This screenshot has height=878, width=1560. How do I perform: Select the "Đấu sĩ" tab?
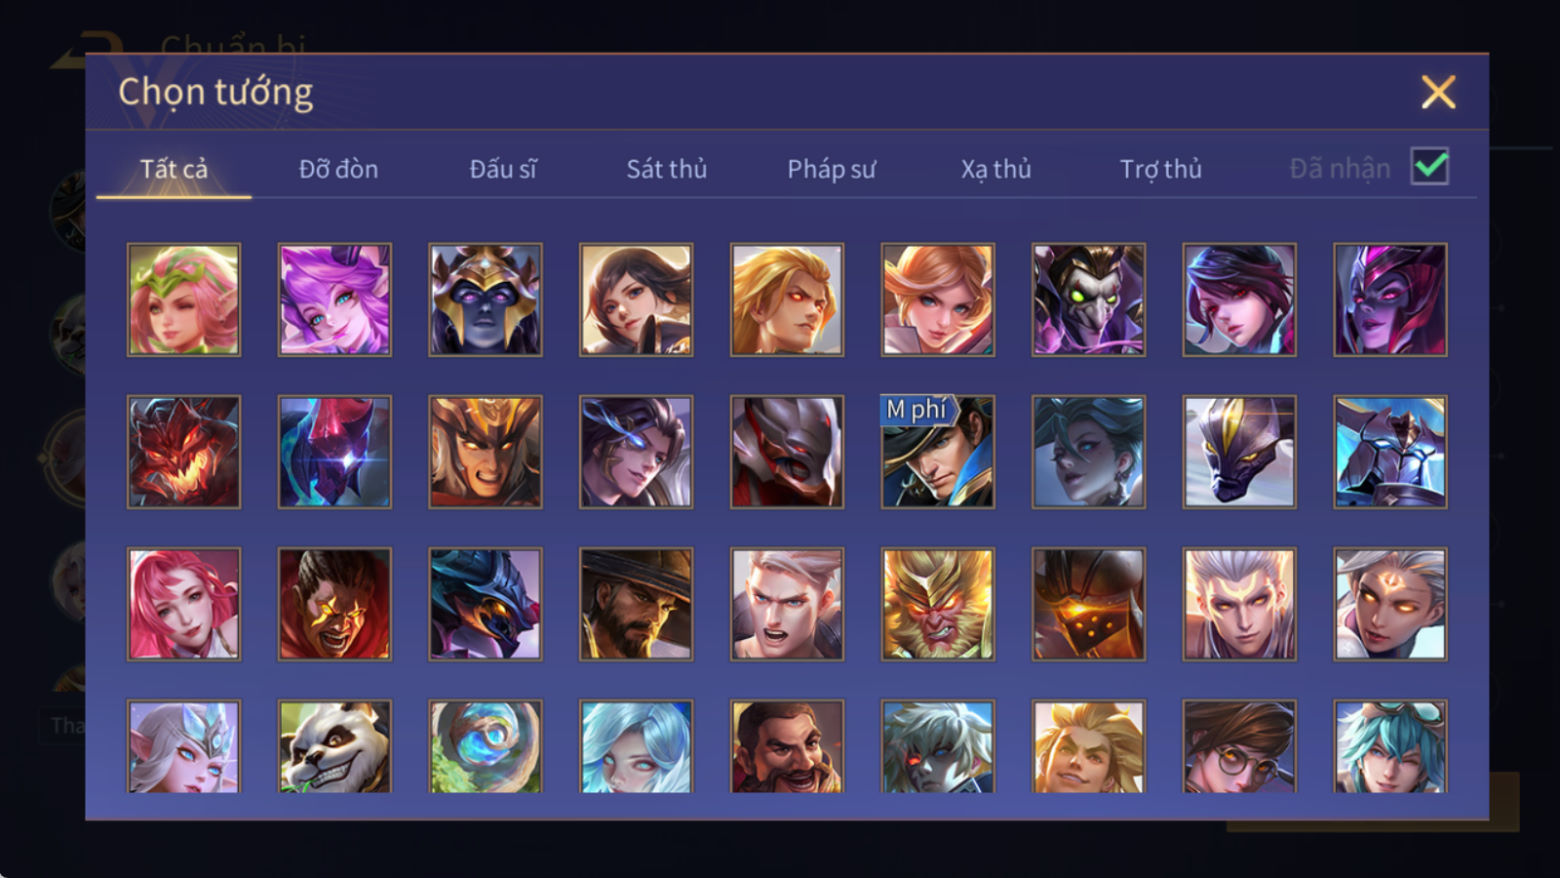pyautogui.click(x=503, y=169)
